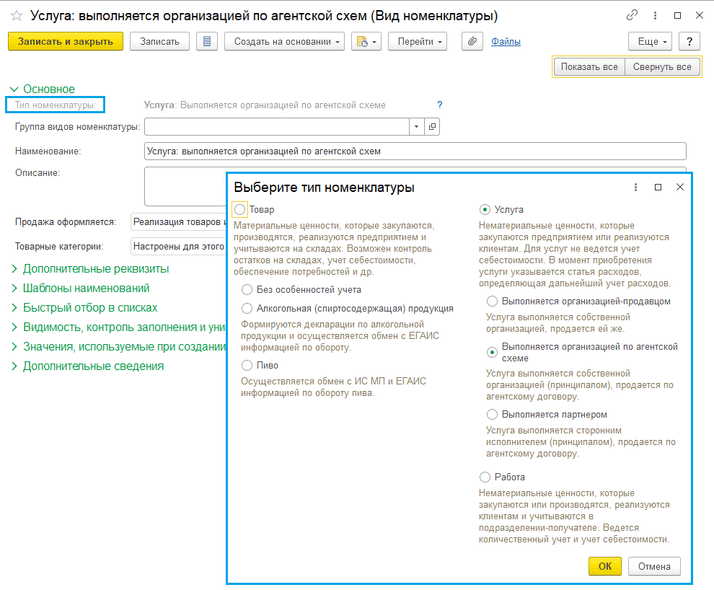Click blue question mark next to item type
This screenshot has width=714, height=590.
(x=439, y=105)
